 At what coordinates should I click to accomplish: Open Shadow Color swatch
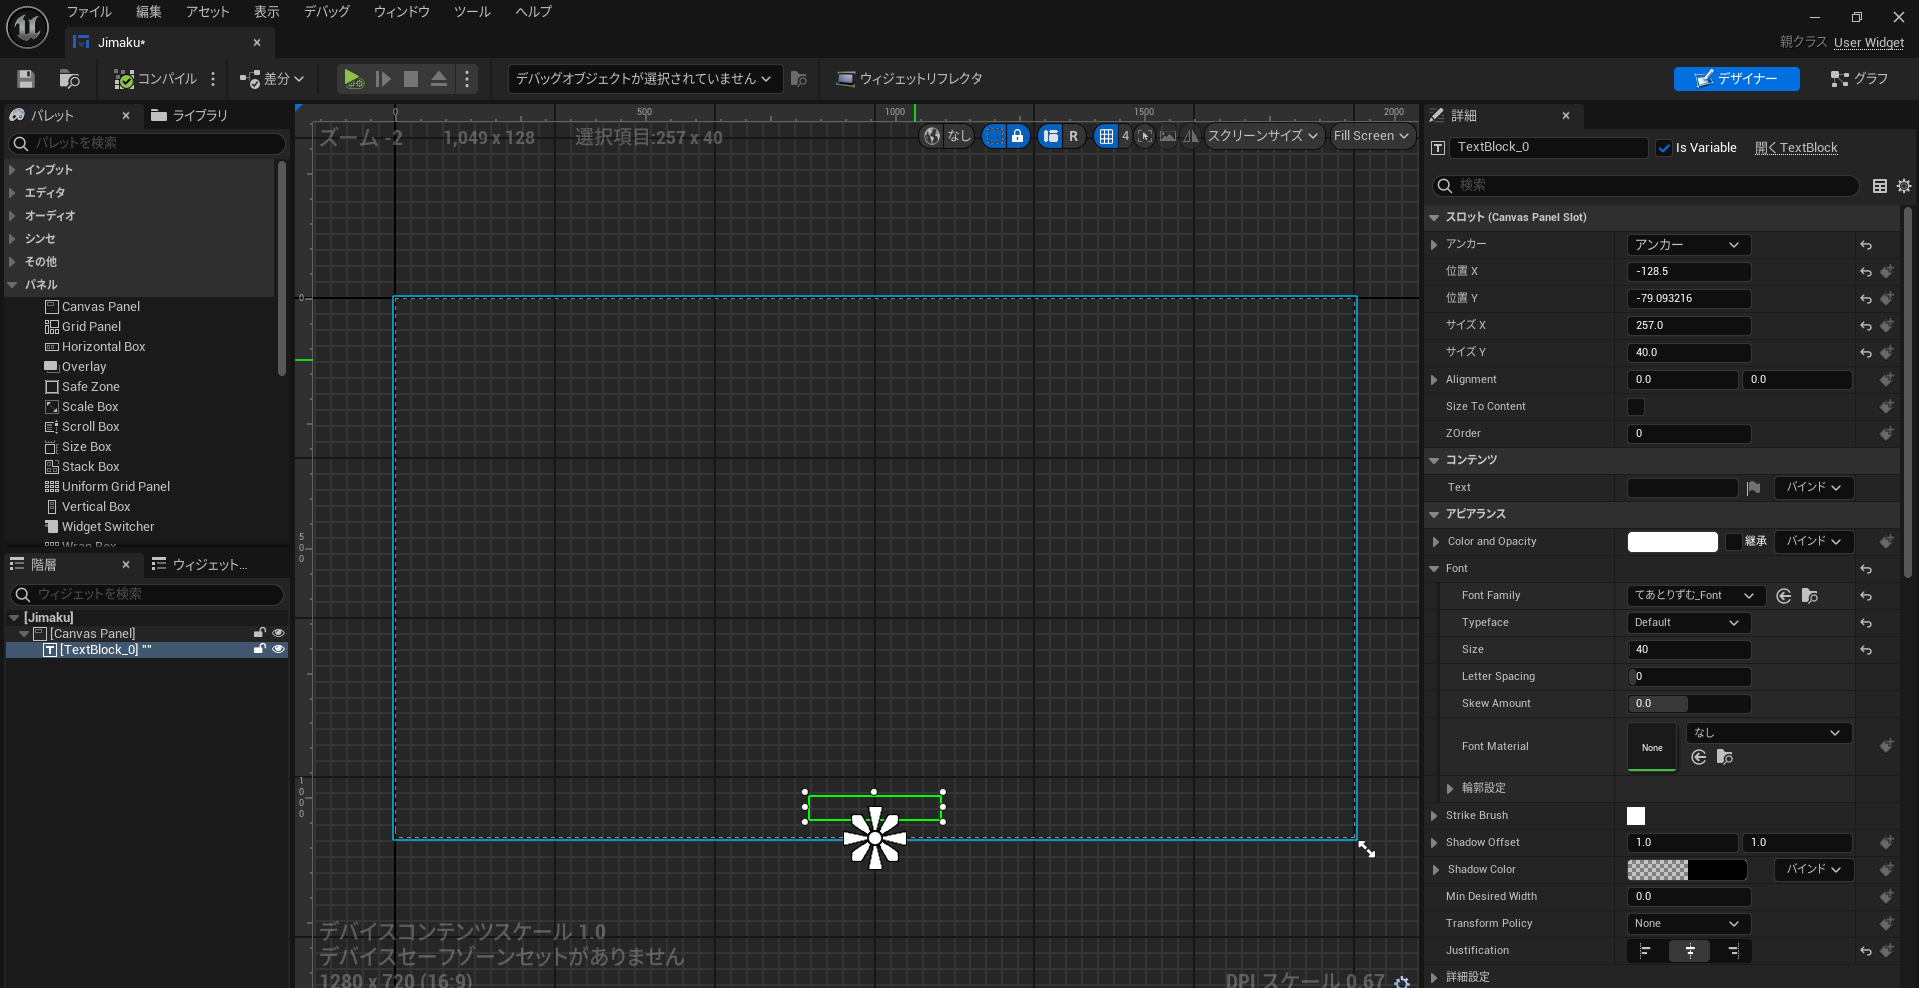(1687, 870)
